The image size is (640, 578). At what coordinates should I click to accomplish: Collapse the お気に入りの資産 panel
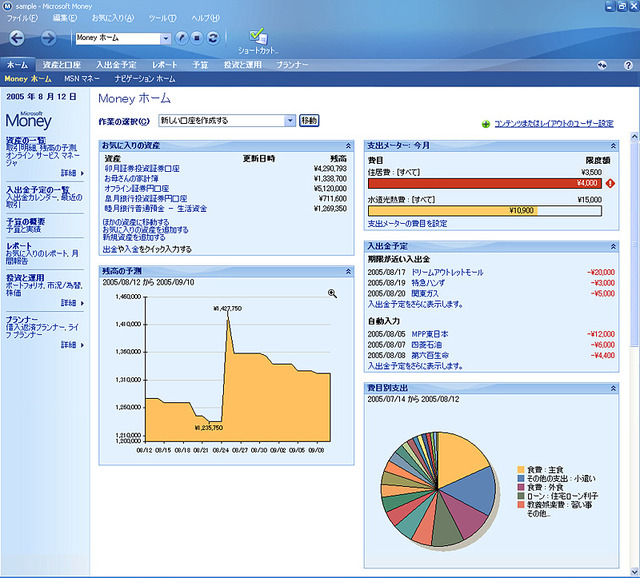348,146
